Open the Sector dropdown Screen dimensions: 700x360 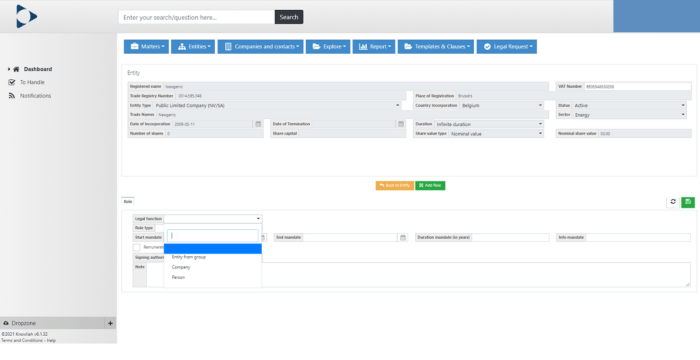(629, 115)
